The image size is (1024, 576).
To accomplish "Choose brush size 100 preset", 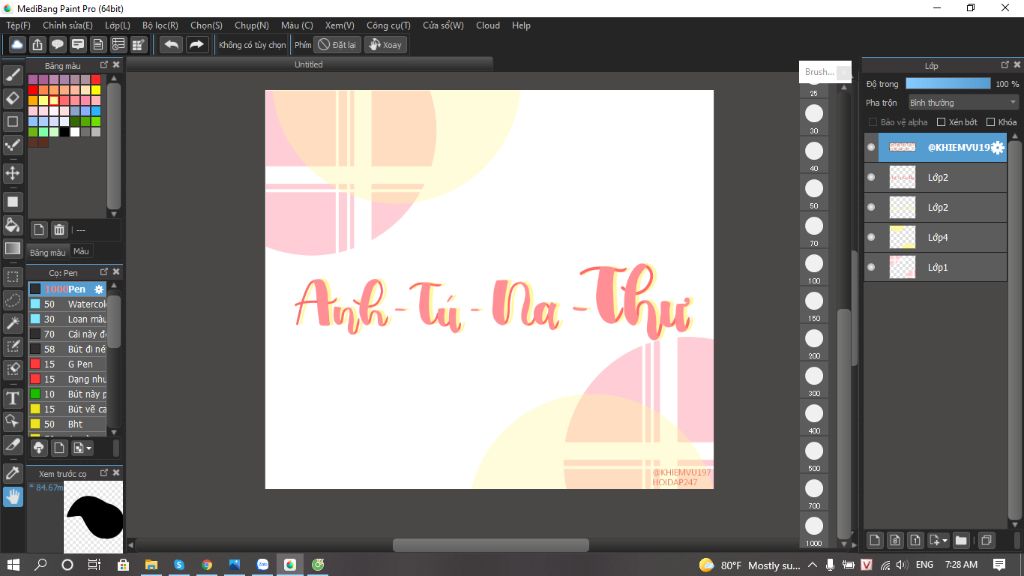I will click(x=814, y=264).
